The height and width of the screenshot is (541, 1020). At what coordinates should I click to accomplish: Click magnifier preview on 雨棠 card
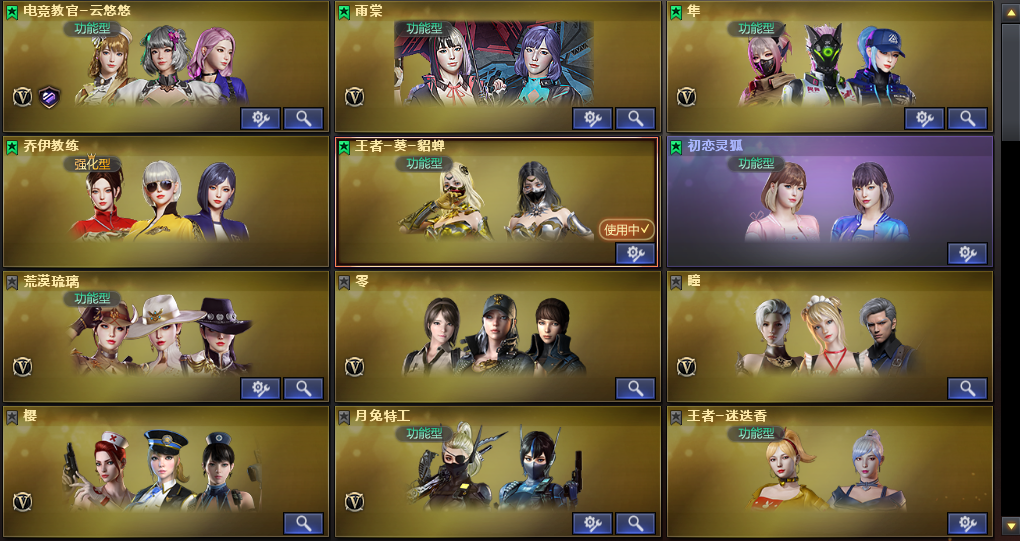635,118
